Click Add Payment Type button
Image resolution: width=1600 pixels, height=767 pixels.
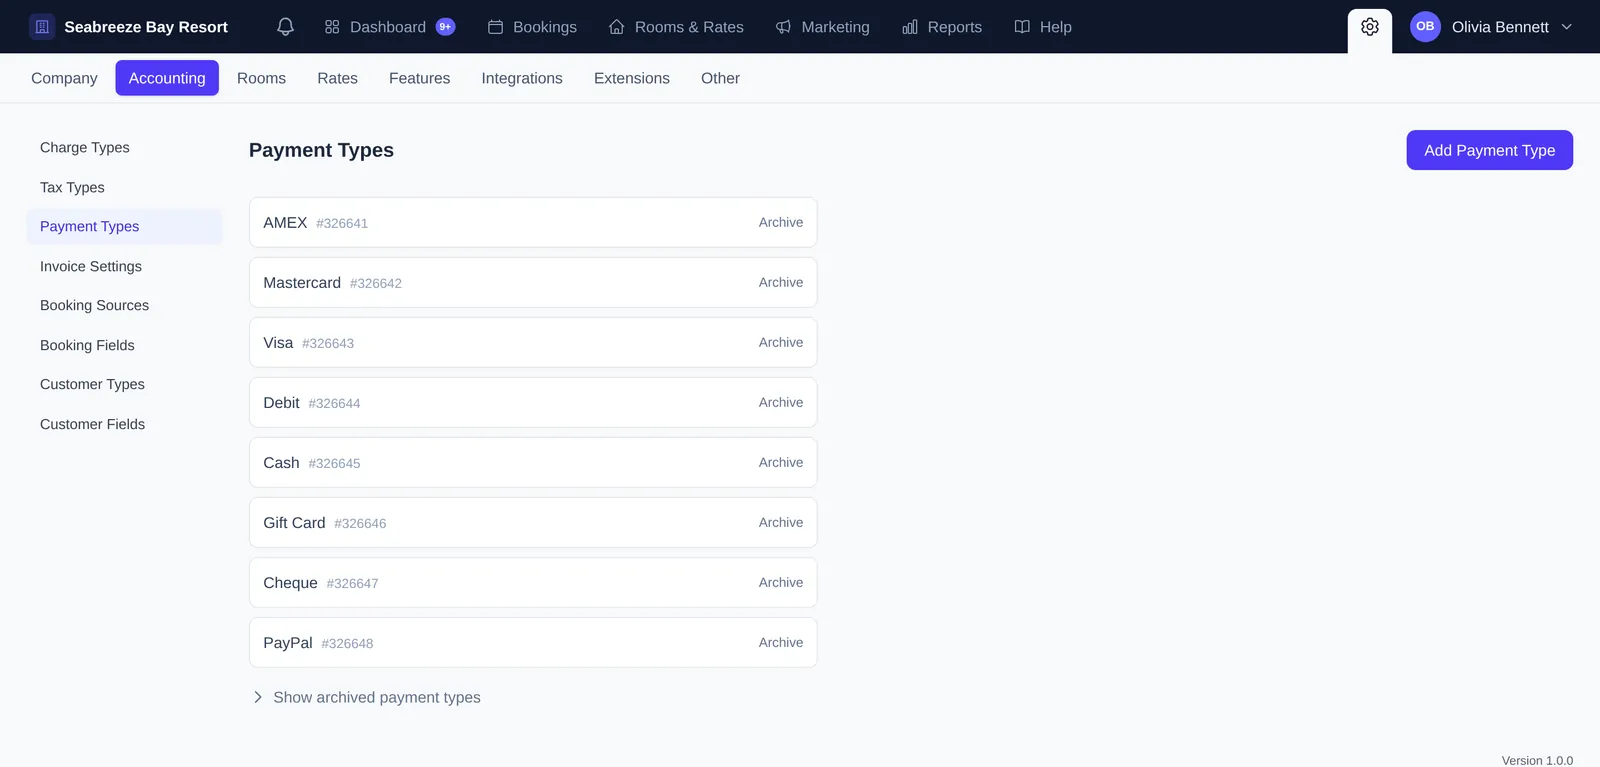[1489, 150]
